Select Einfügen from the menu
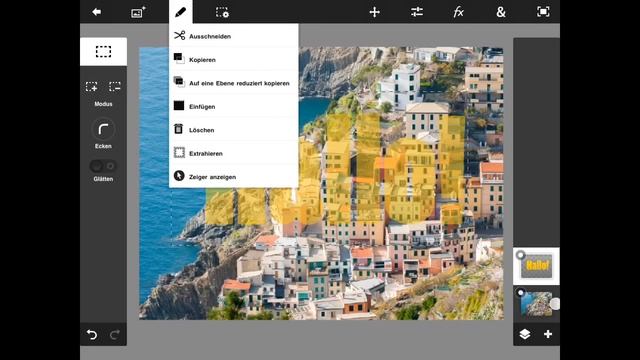Screen dimensions: 640x360 [233, 106]
